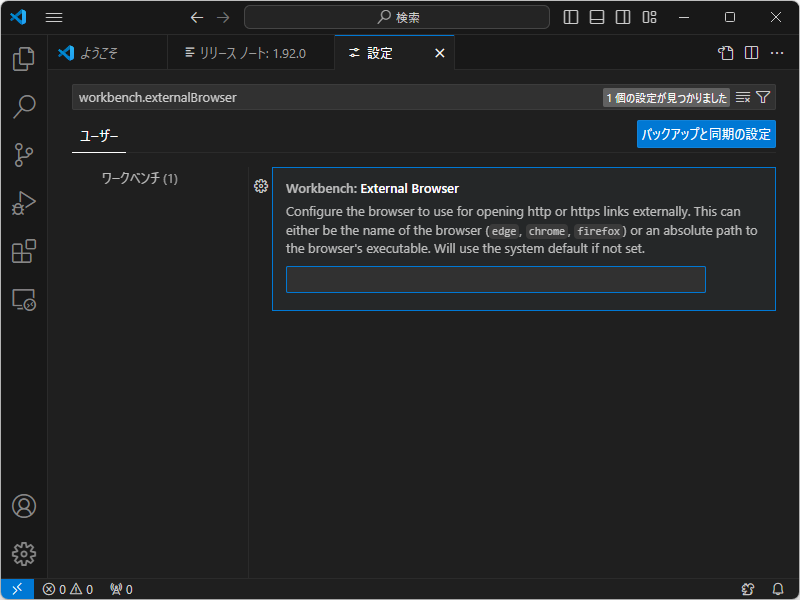The width and height of the screenshot is (800, 600).
Task: Open the editor more actions ellipsis
Action: click(x=777, y=53)
